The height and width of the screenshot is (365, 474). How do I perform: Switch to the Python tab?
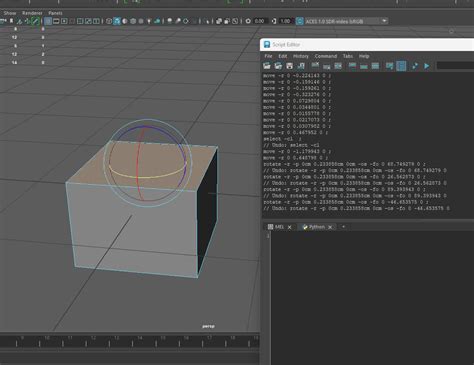click(x=317, y=227)
